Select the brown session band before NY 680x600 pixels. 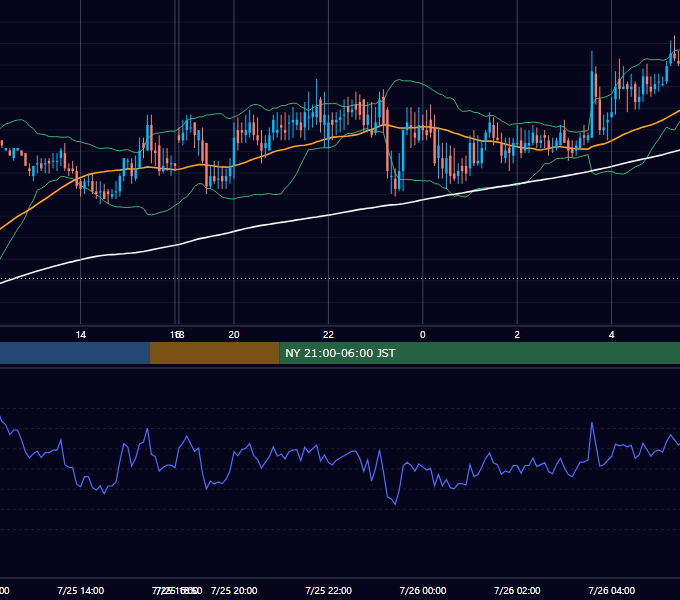214,353
